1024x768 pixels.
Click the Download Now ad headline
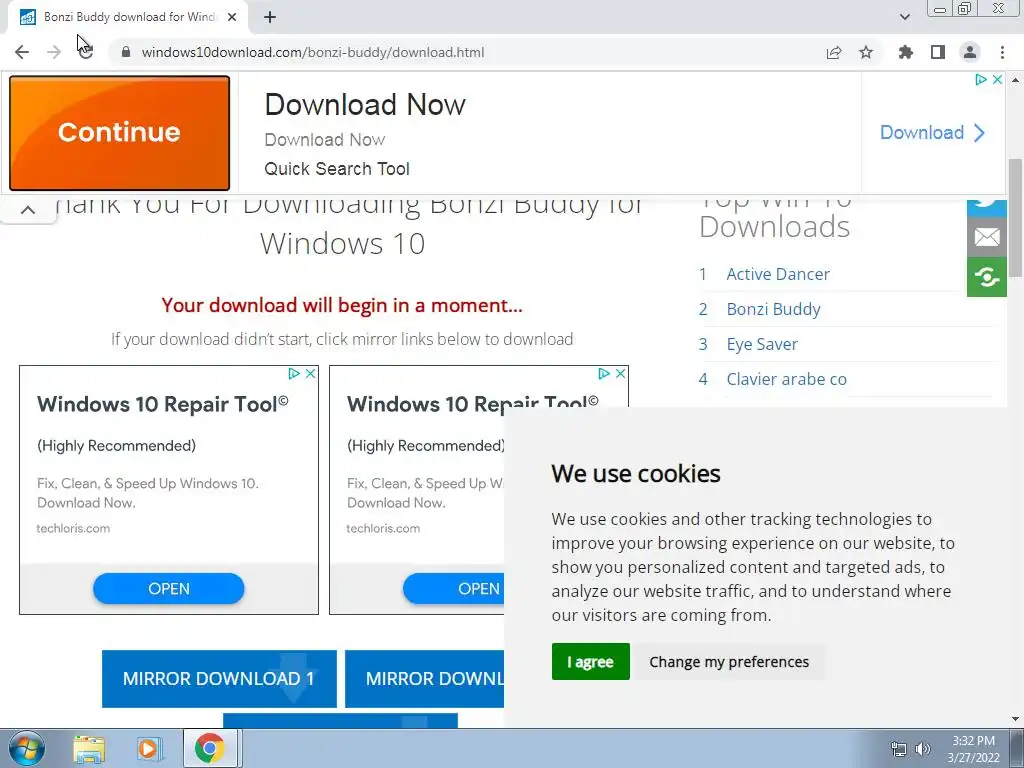[365, 104]
